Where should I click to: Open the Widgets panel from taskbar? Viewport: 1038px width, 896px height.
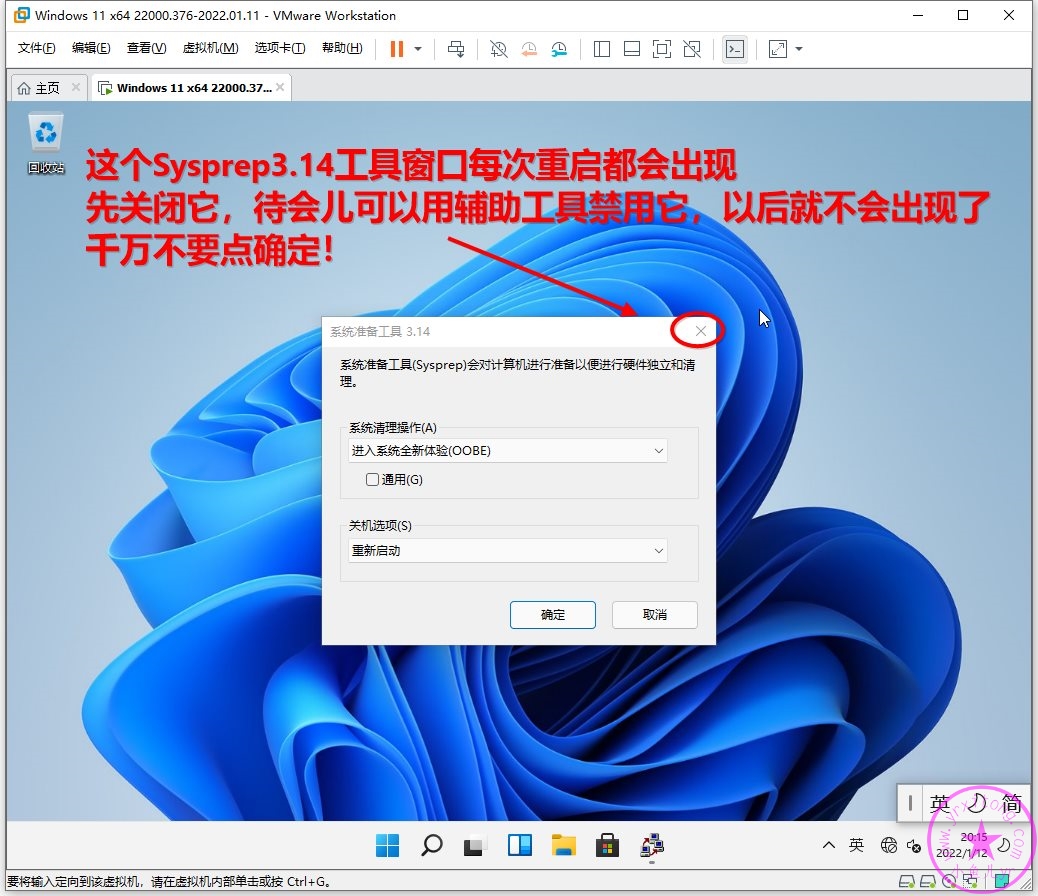(x=520, y=846)
